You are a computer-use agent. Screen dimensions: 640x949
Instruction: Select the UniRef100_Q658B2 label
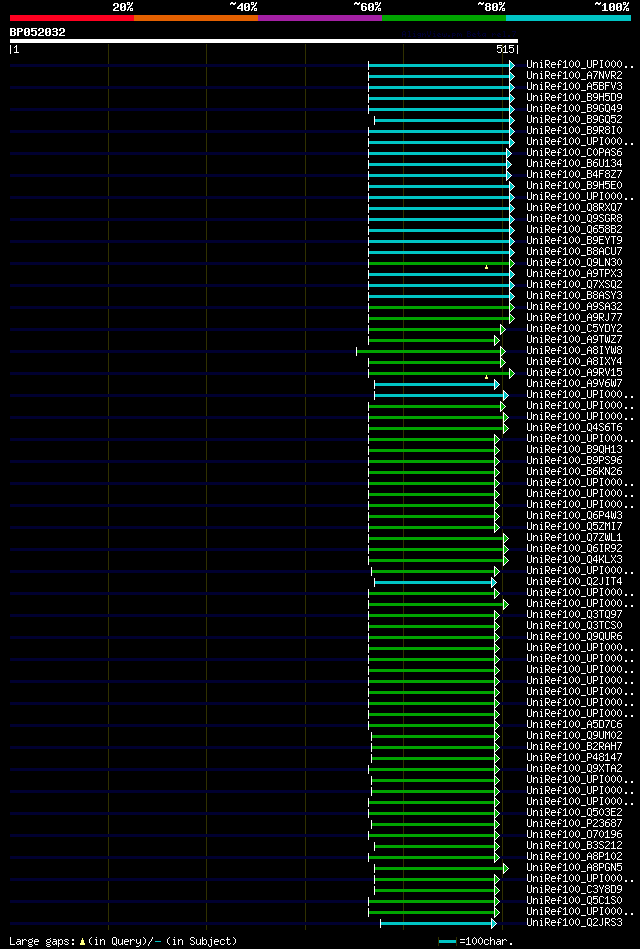(574, 229)
